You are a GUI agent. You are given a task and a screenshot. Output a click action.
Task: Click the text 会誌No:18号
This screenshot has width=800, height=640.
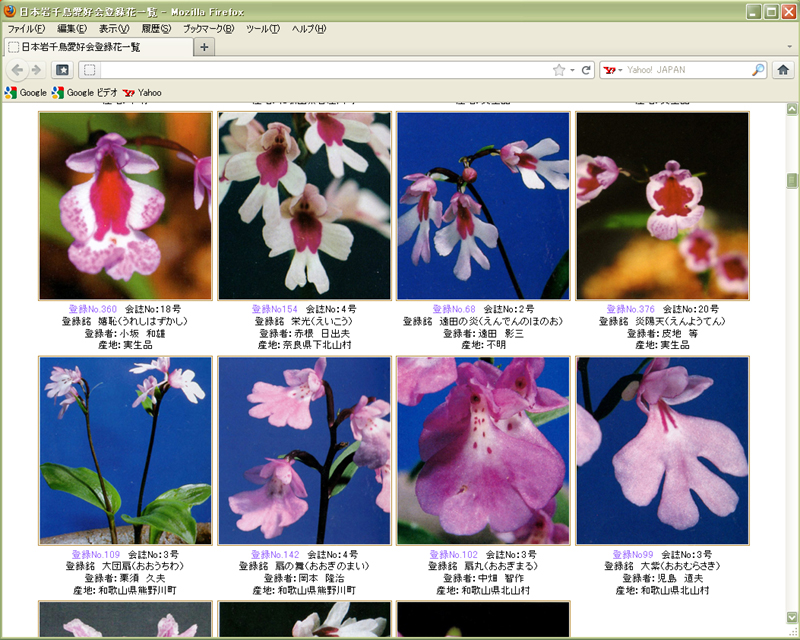click(x=153, y=309)
